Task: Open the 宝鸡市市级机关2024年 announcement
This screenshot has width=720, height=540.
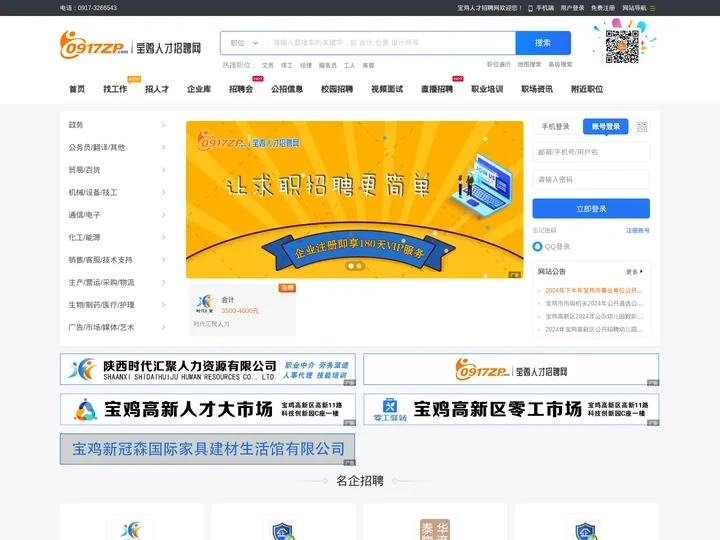Action: [594, 304]
